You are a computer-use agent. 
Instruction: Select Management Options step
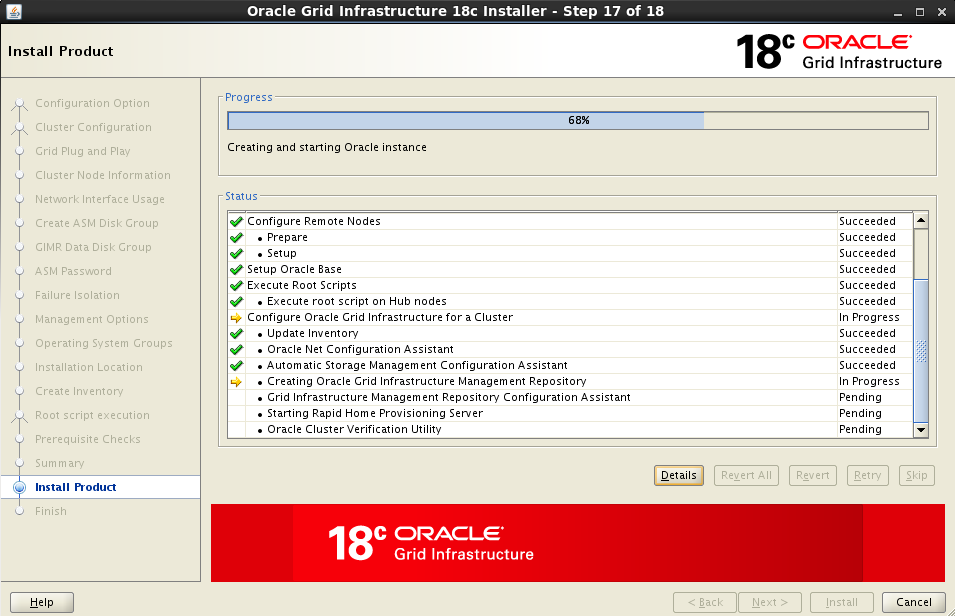91,319
